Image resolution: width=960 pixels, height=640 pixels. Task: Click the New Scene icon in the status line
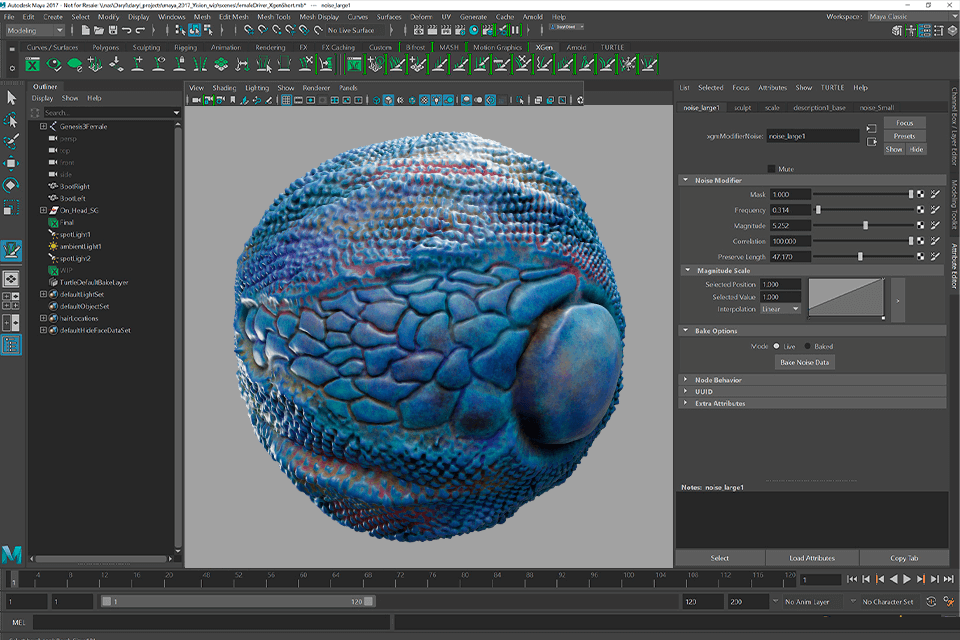pyautogui.click(x=85, y=30)
